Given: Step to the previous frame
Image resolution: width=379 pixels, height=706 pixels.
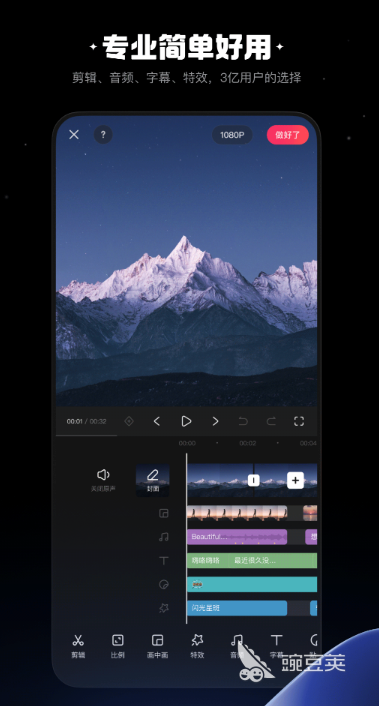Looking at the screenshot, I should pyautogui.click(x=157, y=421).
